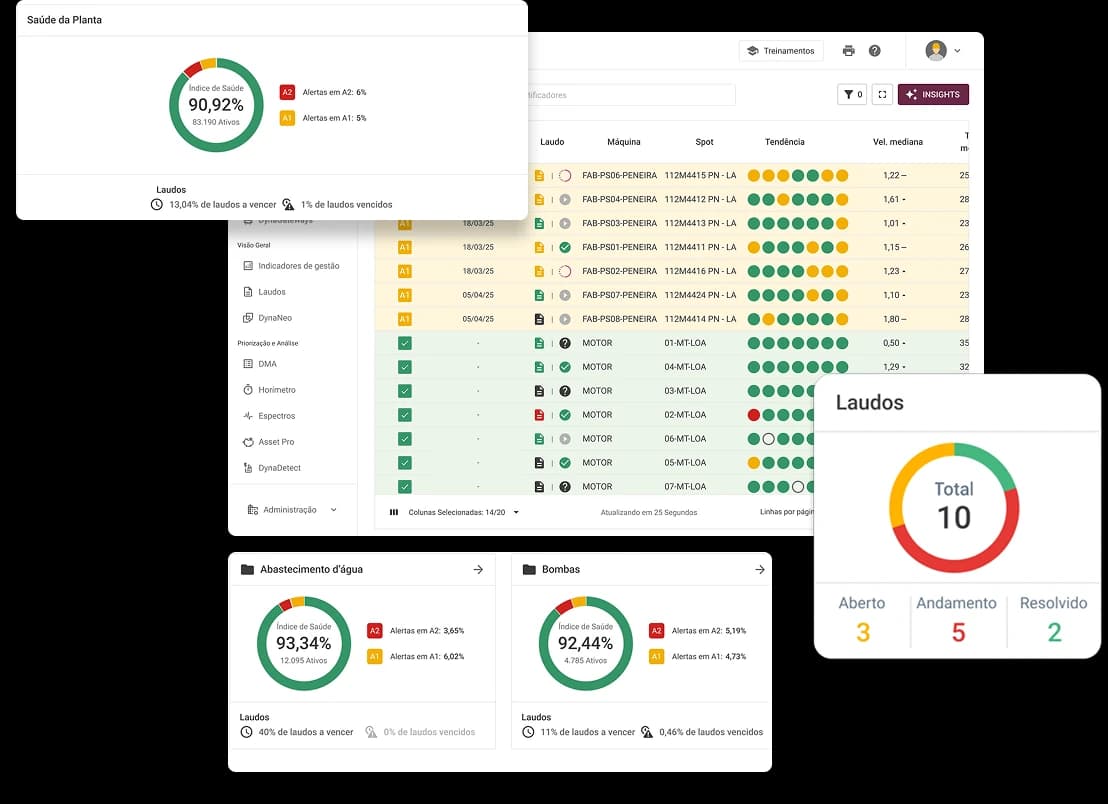The width and height of the screenshot is (1108, 804).
Task: Open the red report icon for 02-MT-LOA
Action: pos(540,415)
